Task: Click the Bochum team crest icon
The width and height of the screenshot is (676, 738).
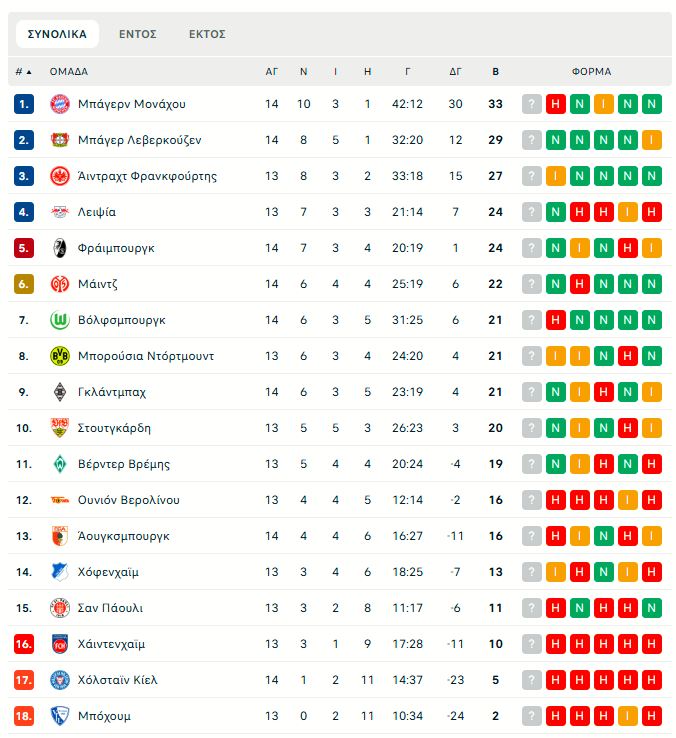Action: click(x=59, y=716)
